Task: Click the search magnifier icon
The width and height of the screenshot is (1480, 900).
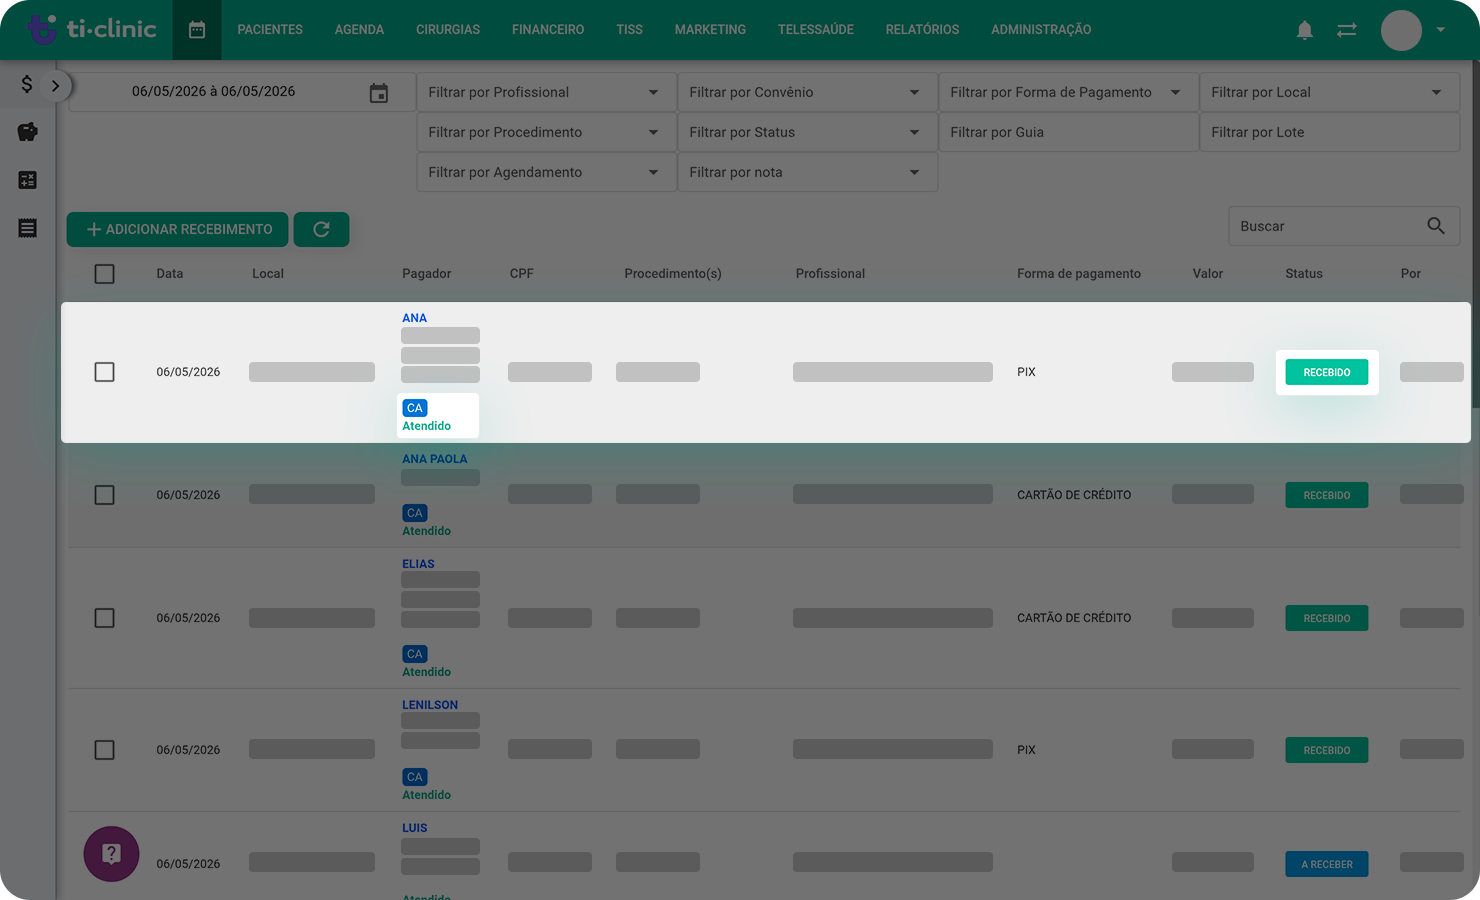Action: tap(1435, 226)
